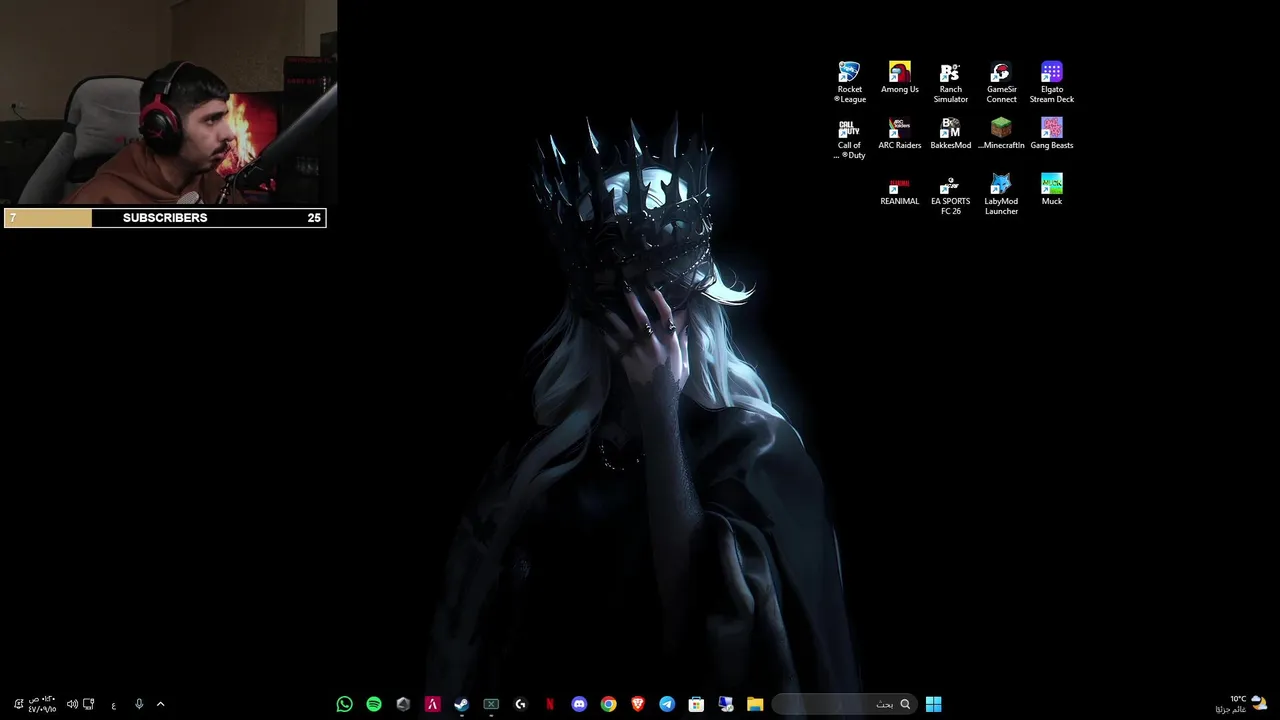Open the Windows Start menu
1280x720 pixels.
coord(933,704)
